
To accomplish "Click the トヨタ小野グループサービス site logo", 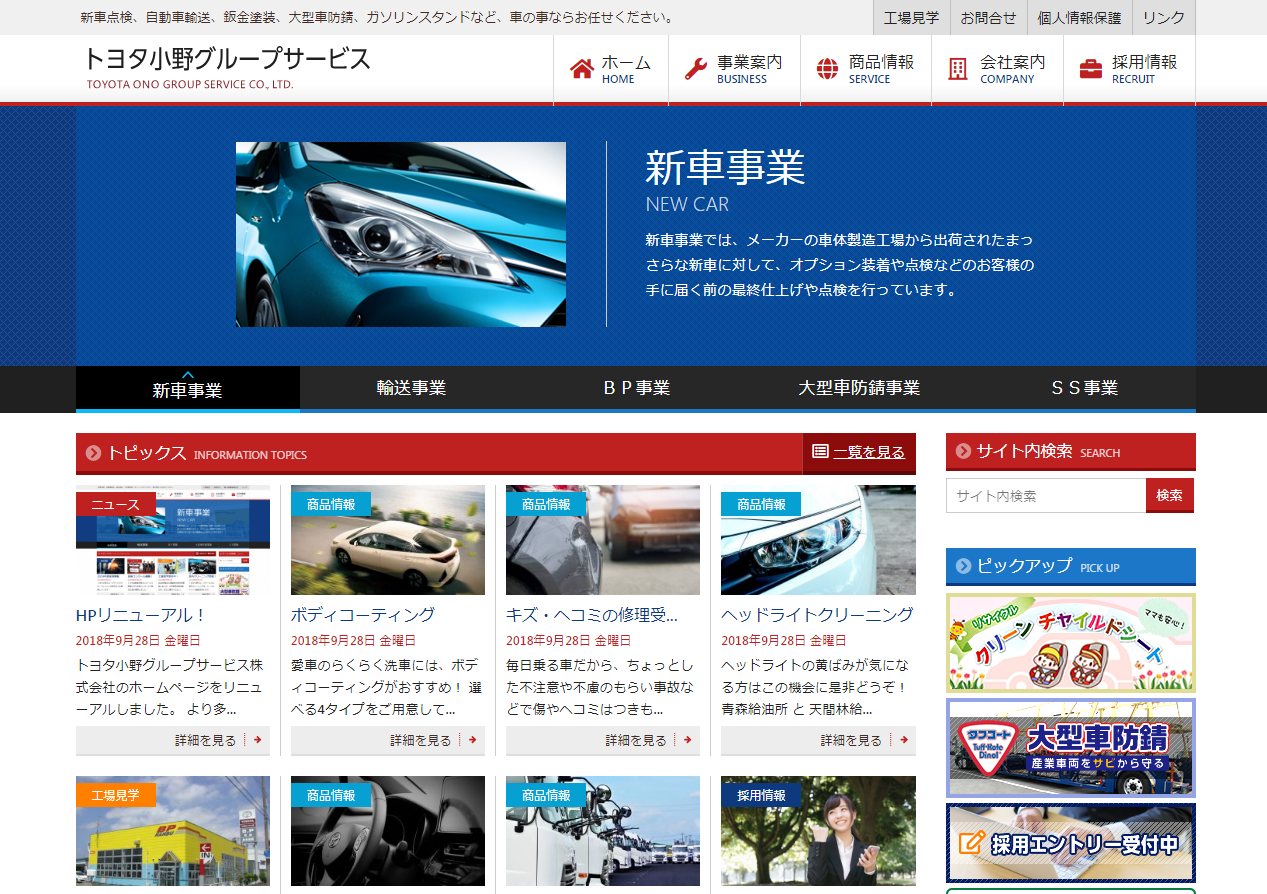I will point(228,67).
